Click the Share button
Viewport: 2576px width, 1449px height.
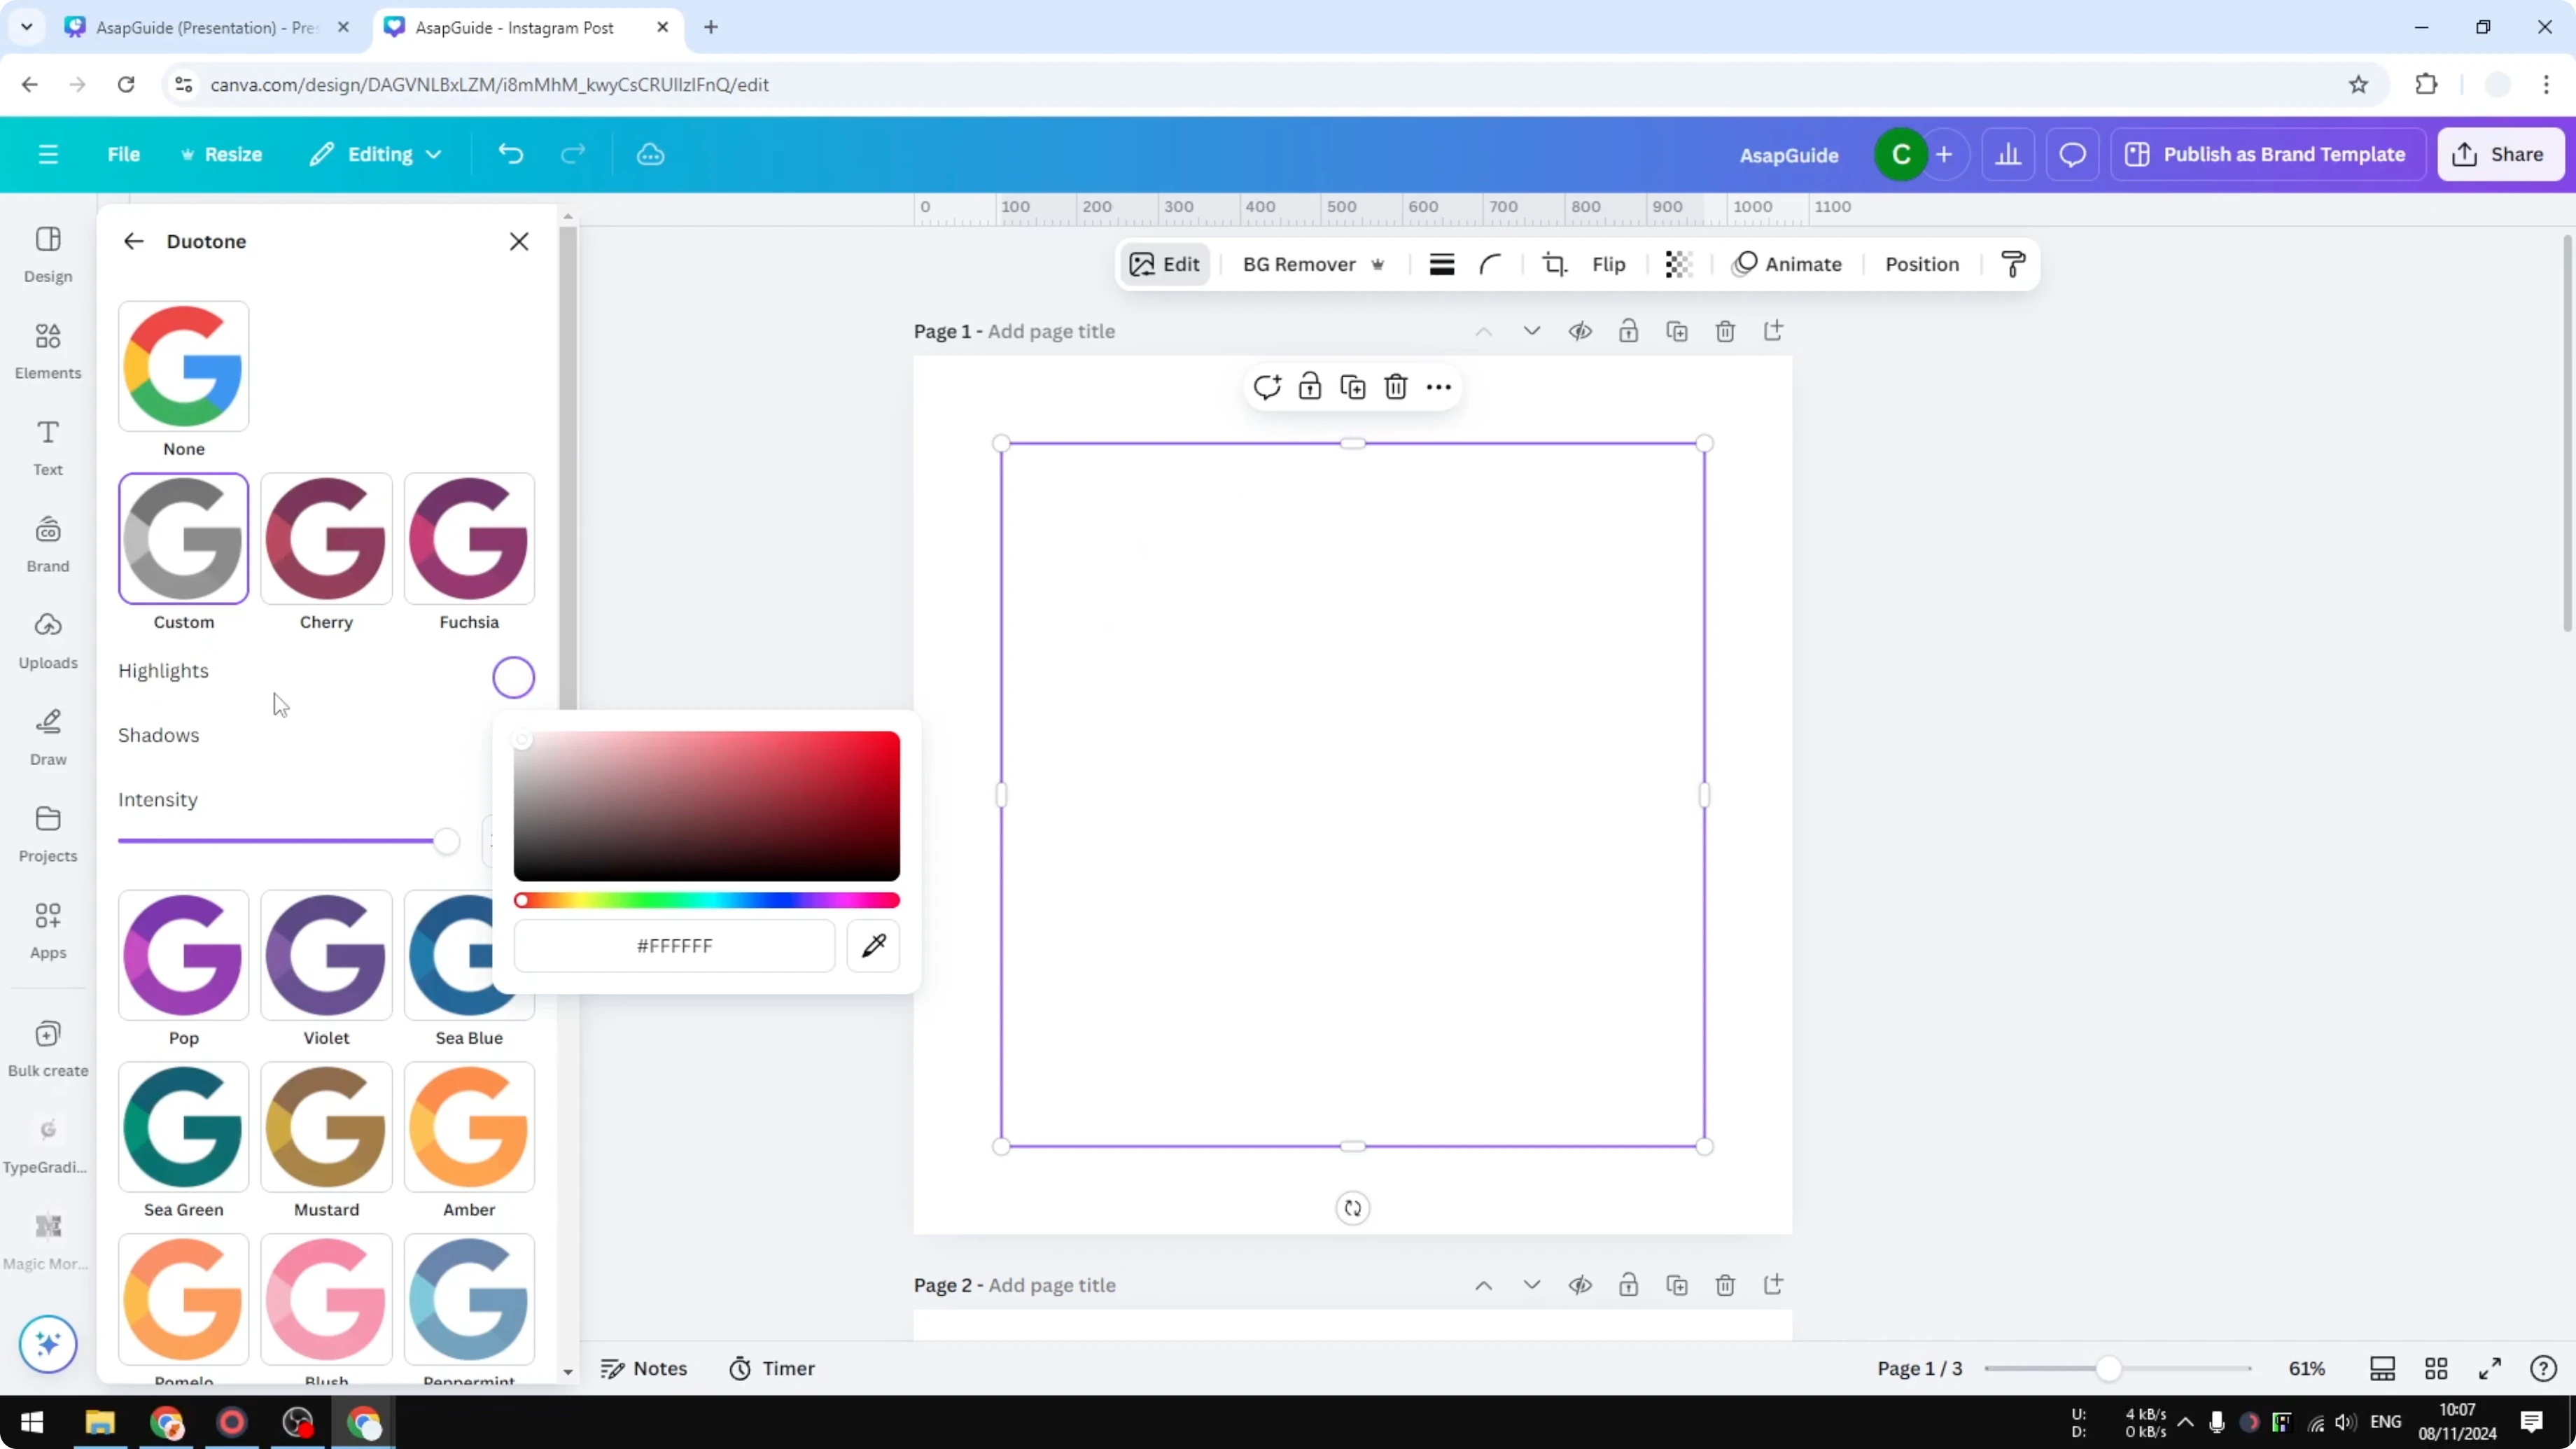coord(2500,154)
